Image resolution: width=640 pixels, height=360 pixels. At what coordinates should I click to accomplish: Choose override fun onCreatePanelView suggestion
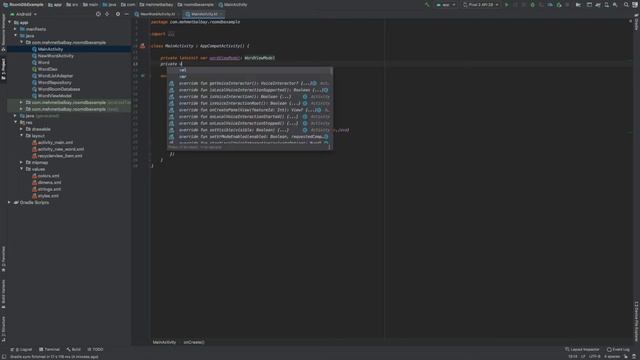click(x=250, y=110)
